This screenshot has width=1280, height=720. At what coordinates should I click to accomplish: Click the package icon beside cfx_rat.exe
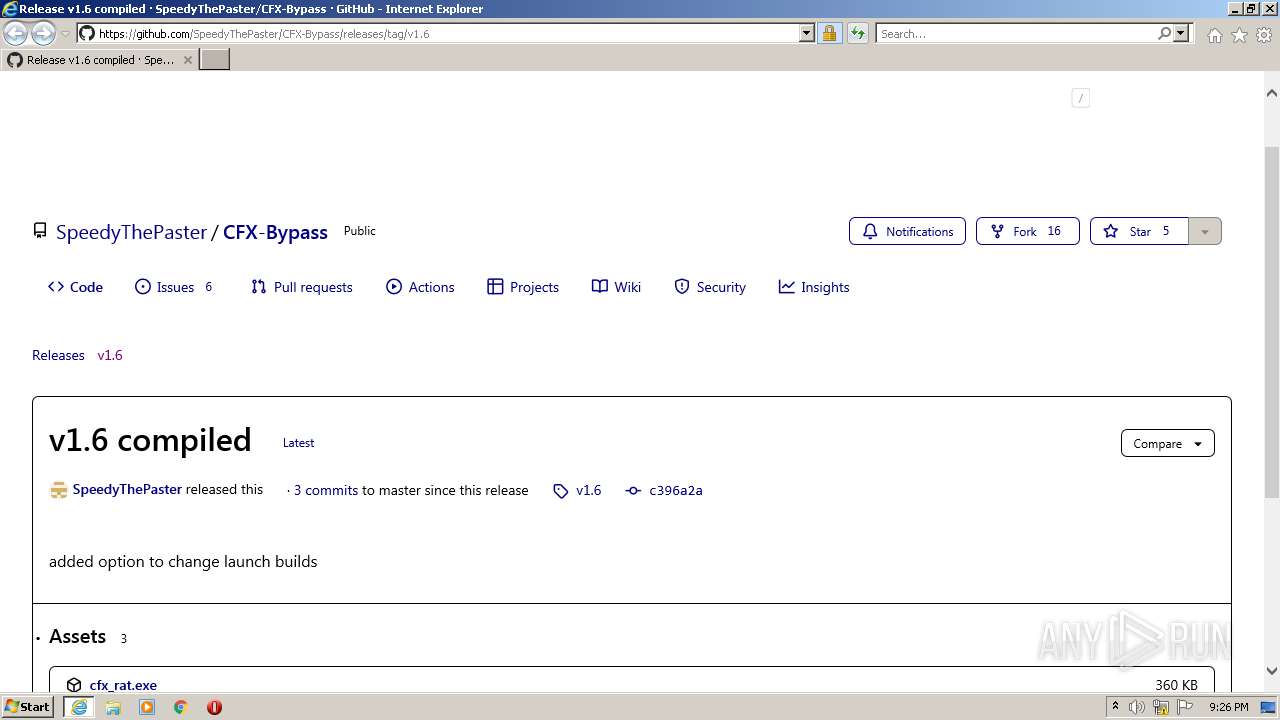74,685
